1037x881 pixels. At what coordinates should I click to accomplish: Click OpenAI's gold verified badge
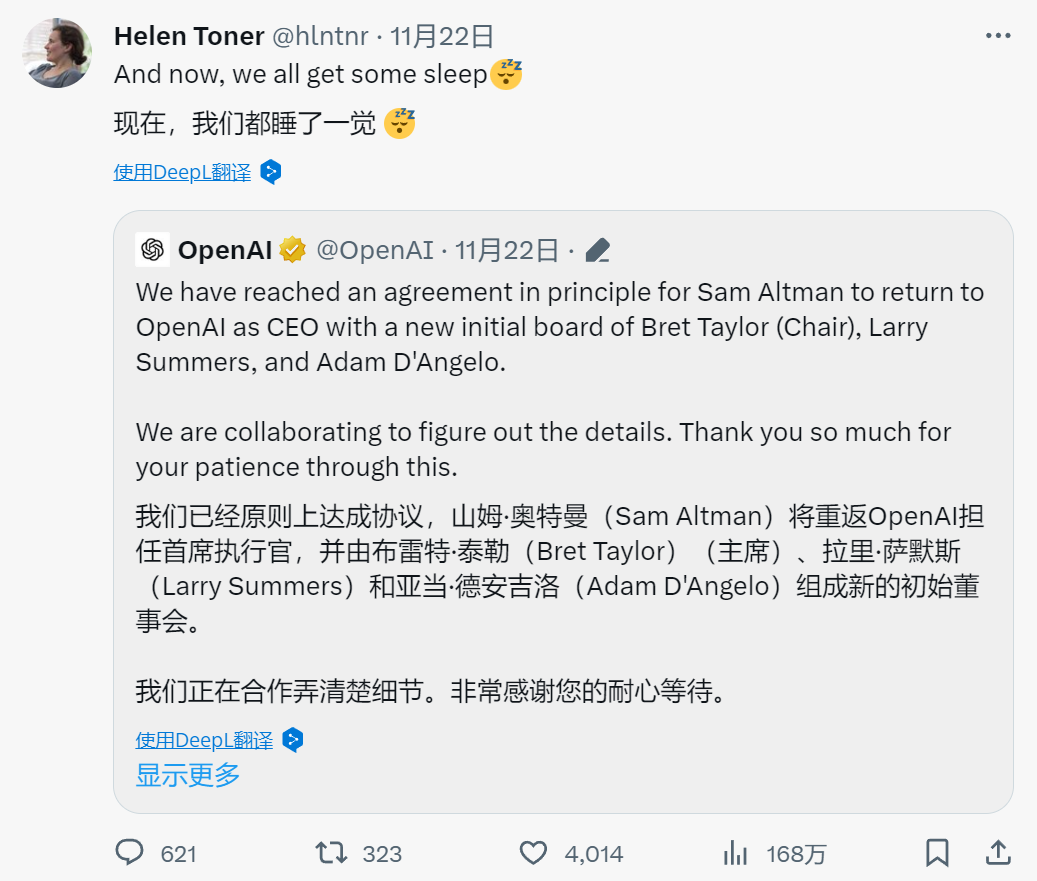[293, 250]
